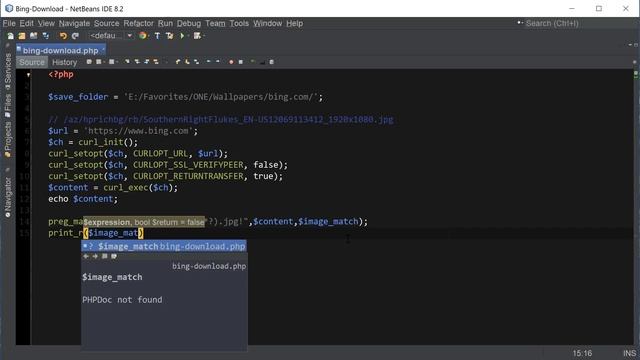640x360 pixels.
Task: Open the Tools menu
Action: click(239, 23)
